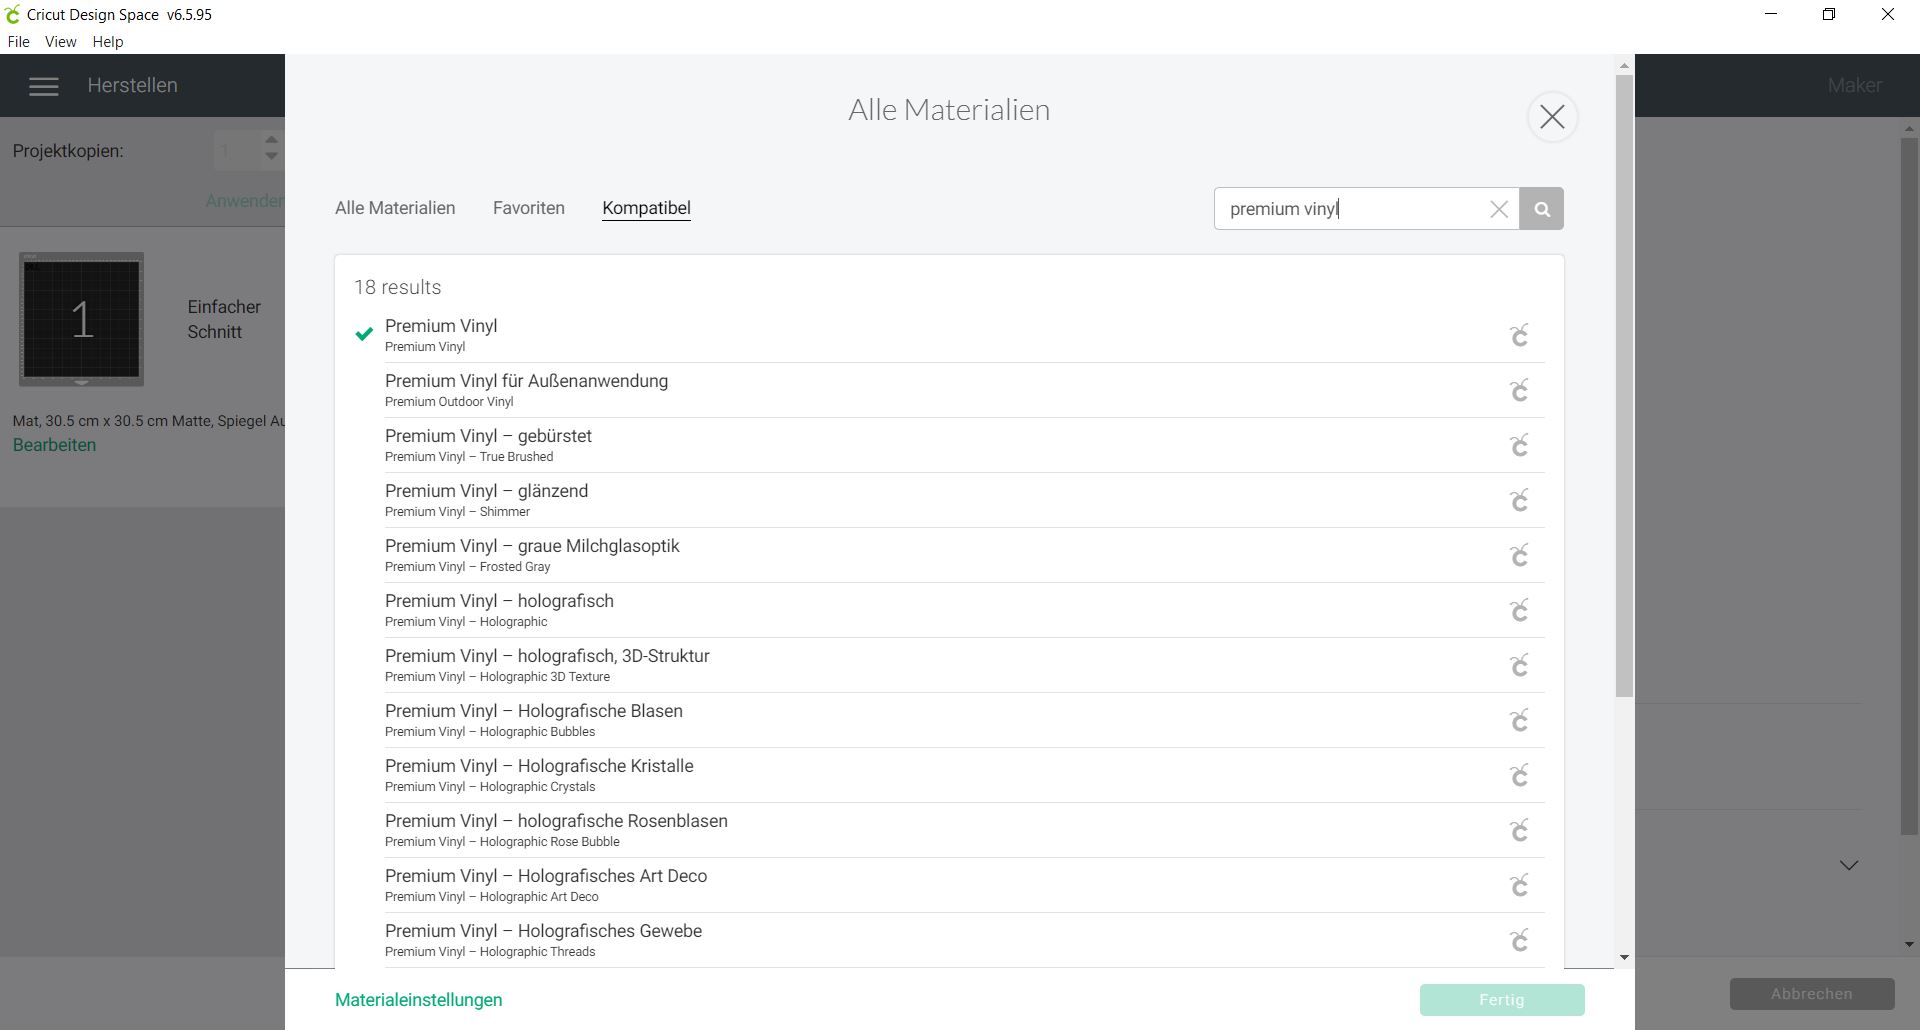1920x1030 pixels.
Task: Increase Projektkopien with the up arrow
Action: 271,140
